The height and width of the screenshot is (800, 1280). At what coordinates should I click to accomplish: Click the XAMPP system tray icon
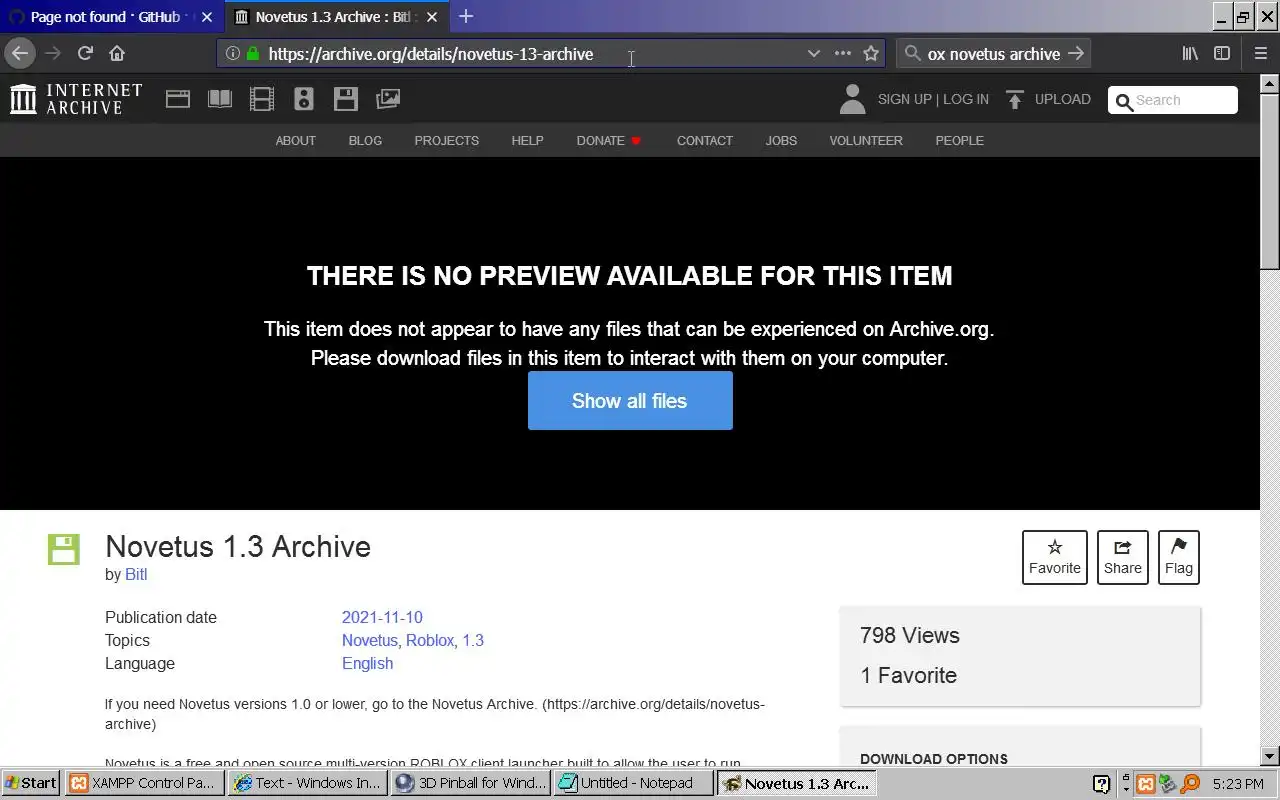1146,784
